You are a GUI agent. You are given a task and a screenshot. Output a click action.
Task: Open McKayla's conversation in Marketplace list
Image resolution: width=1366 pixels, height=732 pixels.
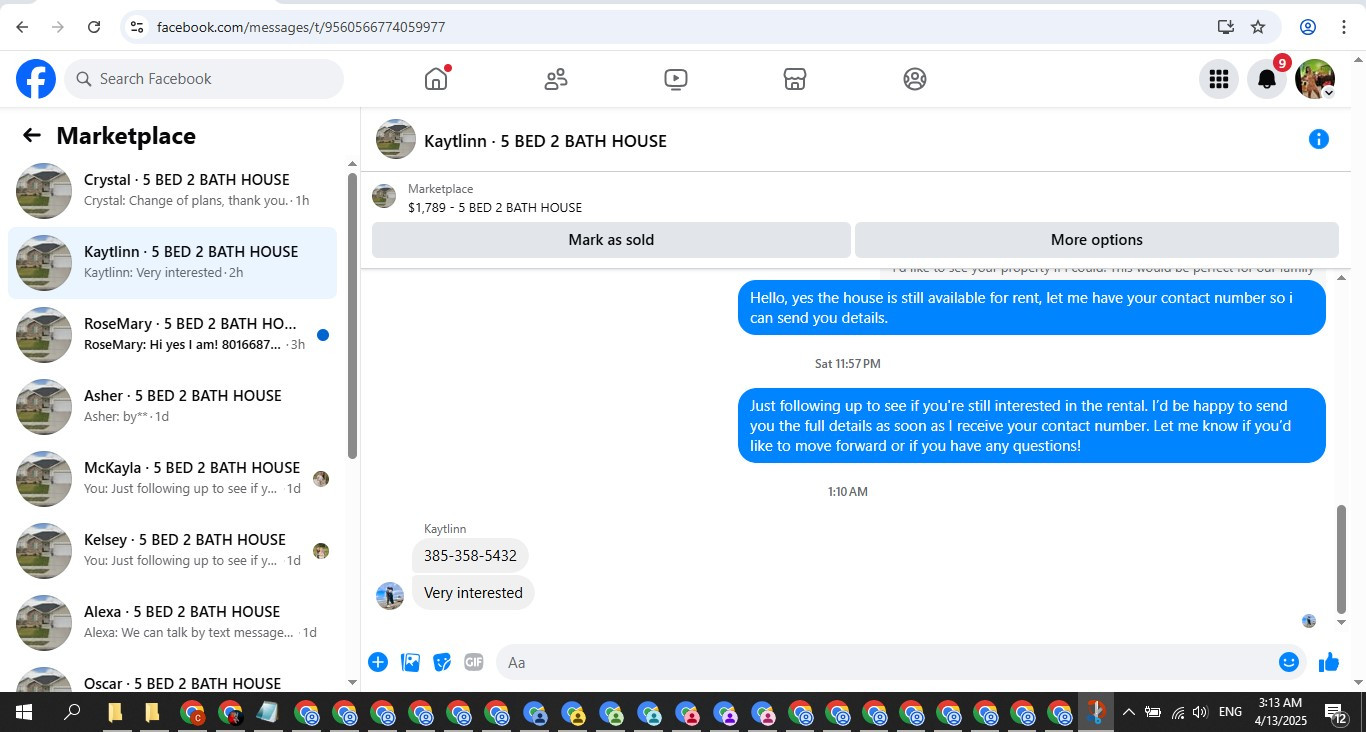172,479
